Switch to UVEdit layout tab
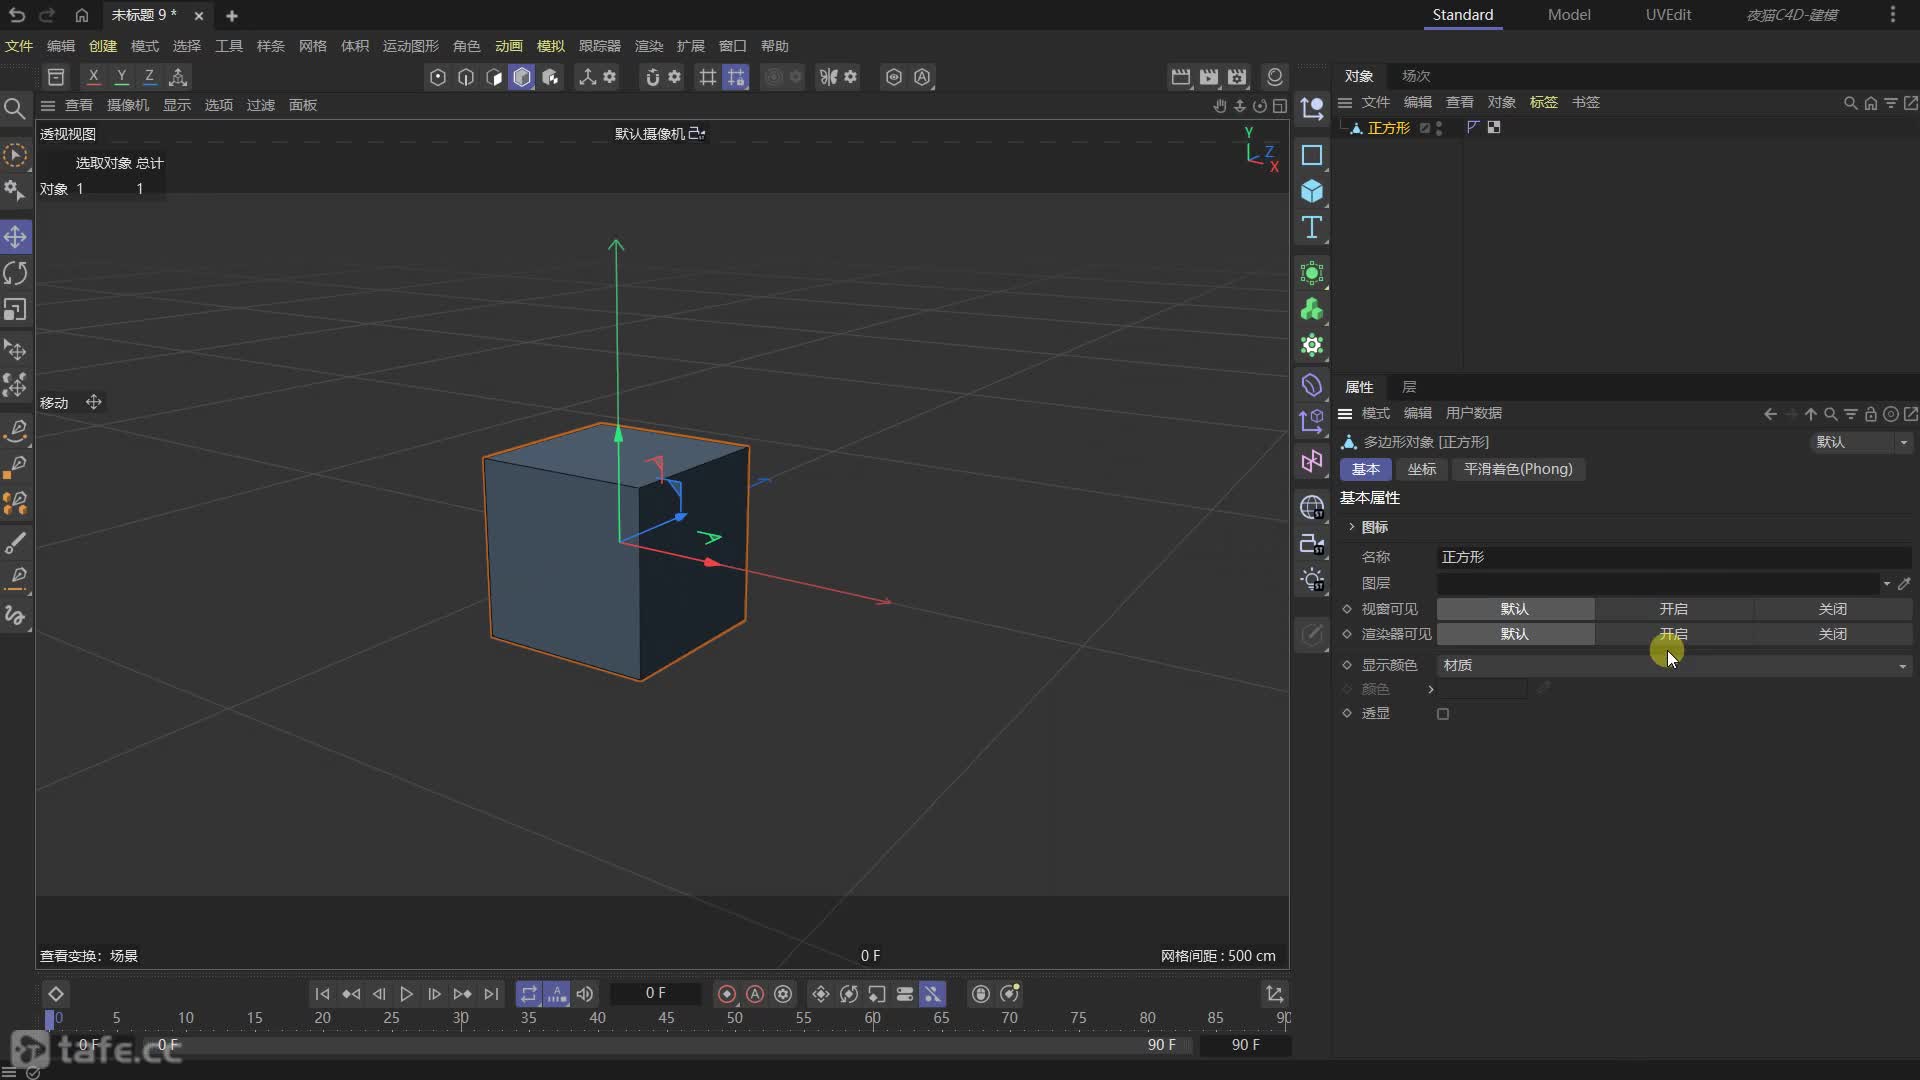 tap(1668, 15)
